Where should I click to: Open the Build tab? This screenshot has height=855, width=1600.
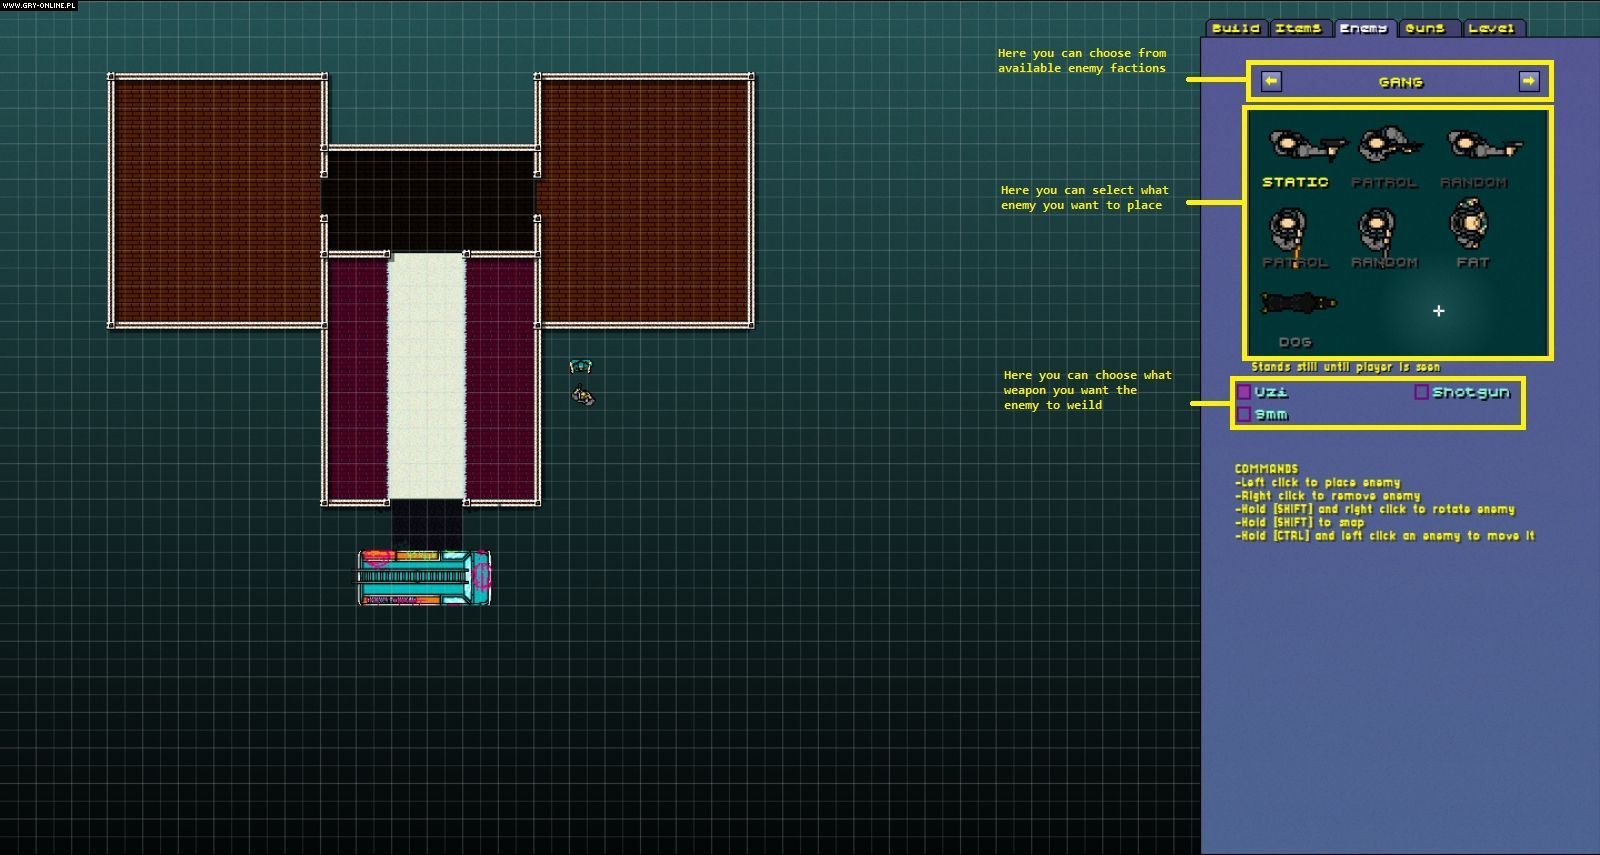(1236, 28)
